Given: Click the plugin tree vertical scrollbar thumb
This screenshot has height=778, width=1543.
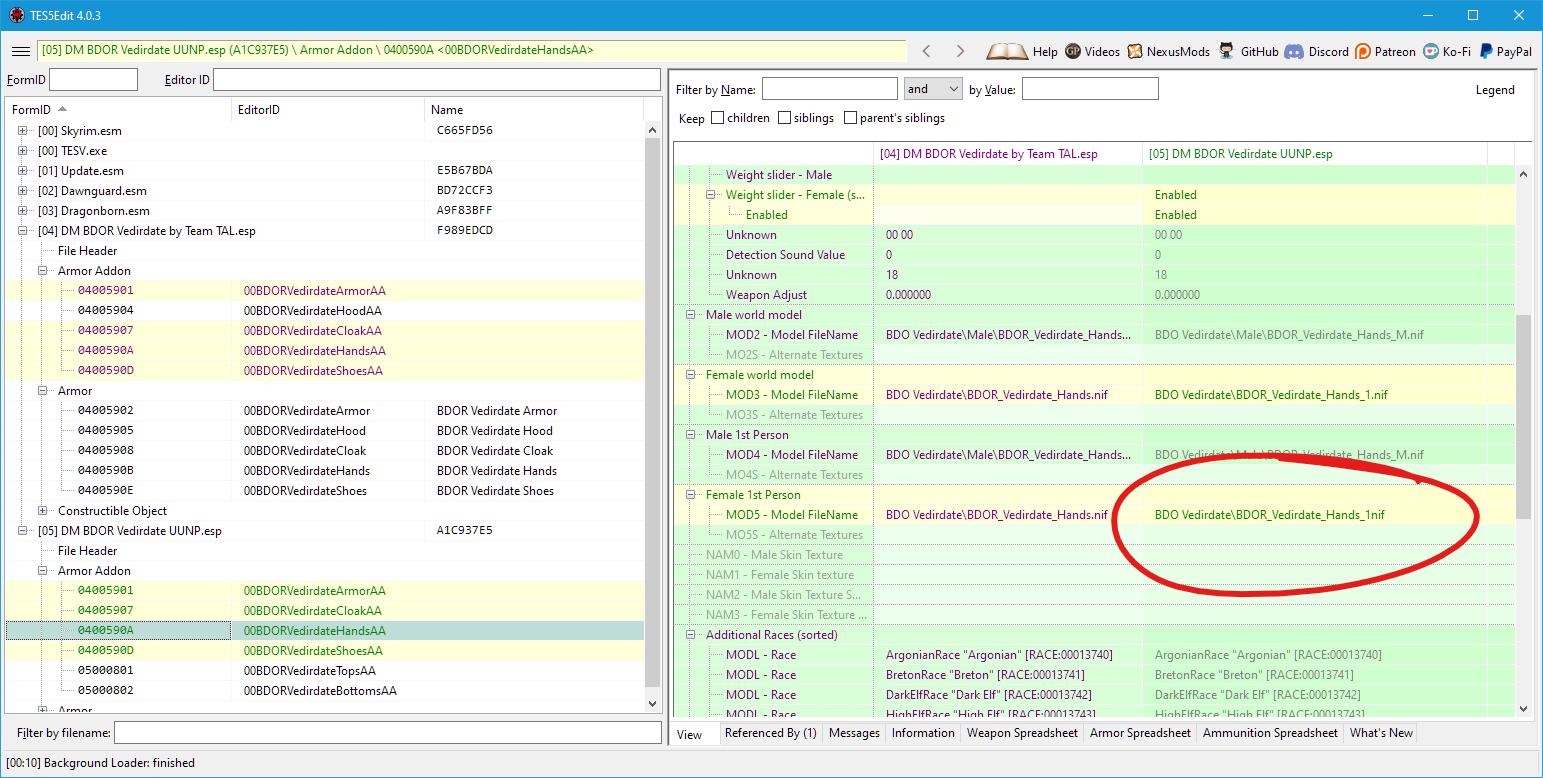Looking at the screenshot, I should point(653,412).
